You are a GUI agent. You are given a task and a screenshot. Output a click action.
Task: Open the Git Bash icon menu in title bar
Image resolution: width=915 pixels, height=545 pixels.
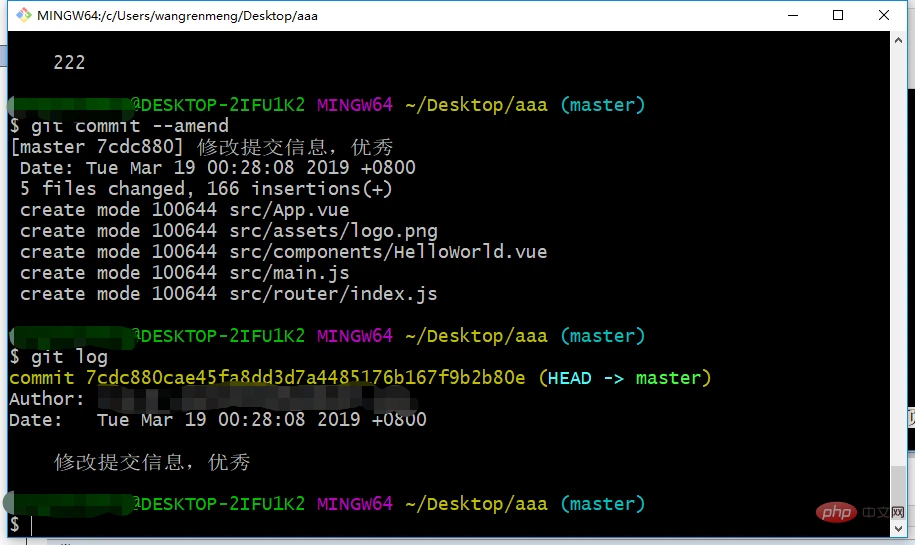click(23, 15)
